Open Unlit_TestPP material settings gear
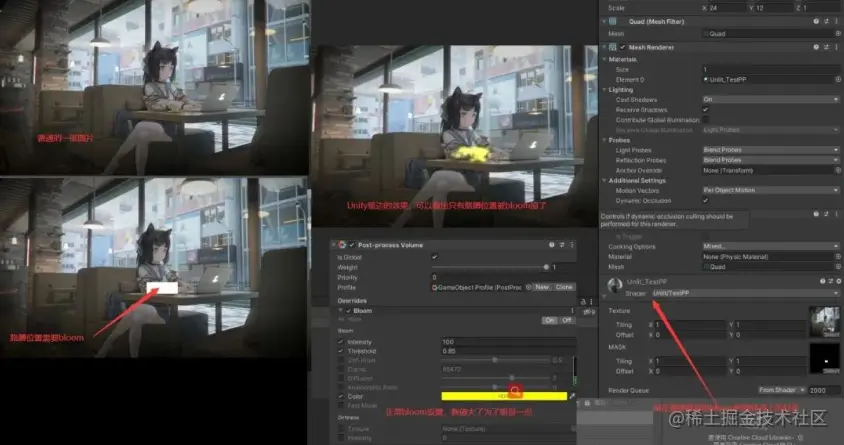Image resolution: width=844 pixels, height=445 pixels. pos(839,281)
